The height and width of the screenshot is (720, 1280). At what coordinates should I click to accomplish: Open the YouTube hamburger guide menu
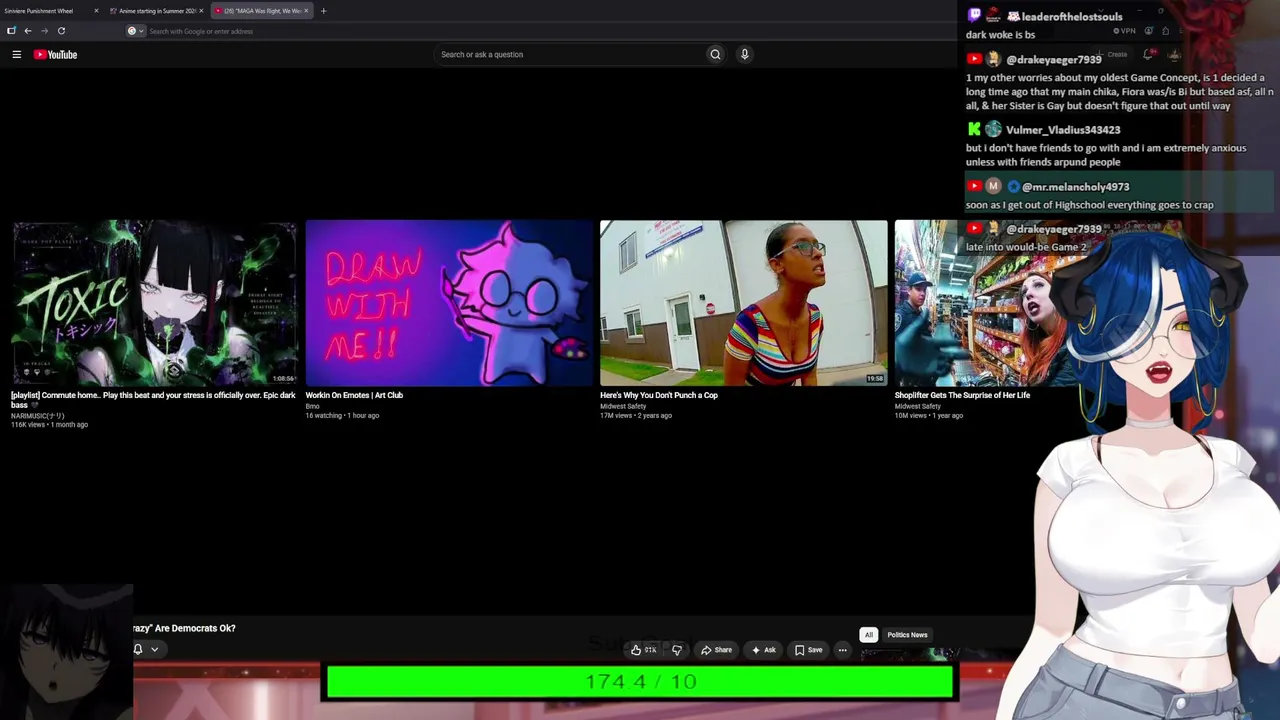click(17, 54)
